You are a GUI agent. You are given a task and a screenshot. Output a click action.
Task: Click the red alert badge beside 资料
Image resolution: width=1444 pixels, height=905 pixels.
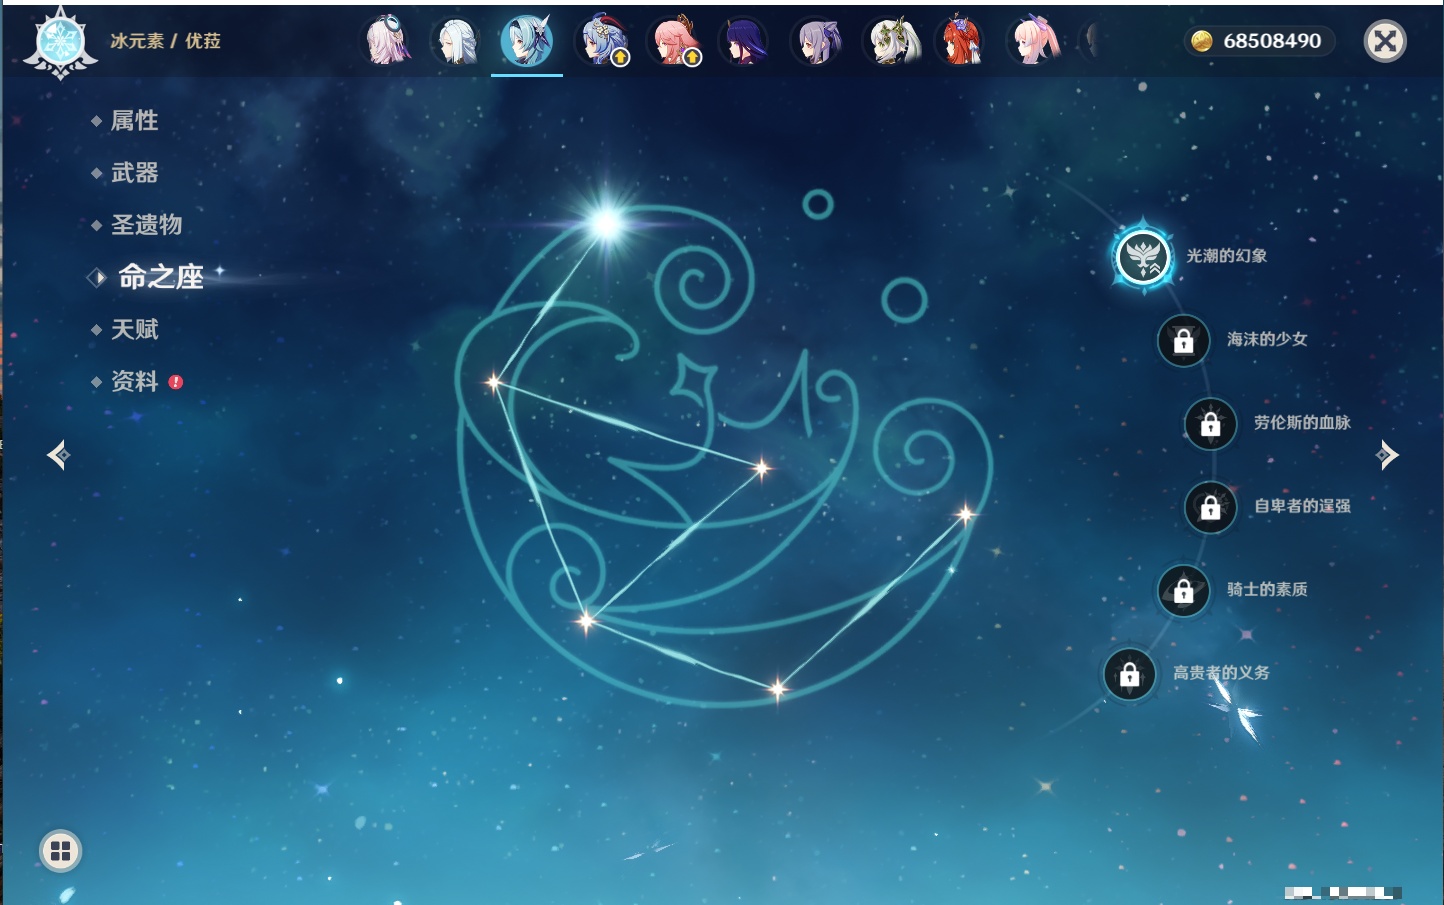[x=176, y=382]
